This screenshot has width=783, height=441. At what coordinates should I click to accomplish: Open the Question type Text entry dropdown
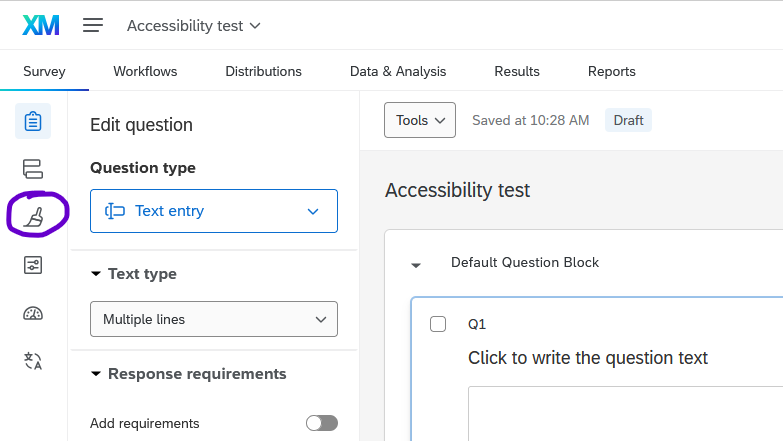click(214, 211)
